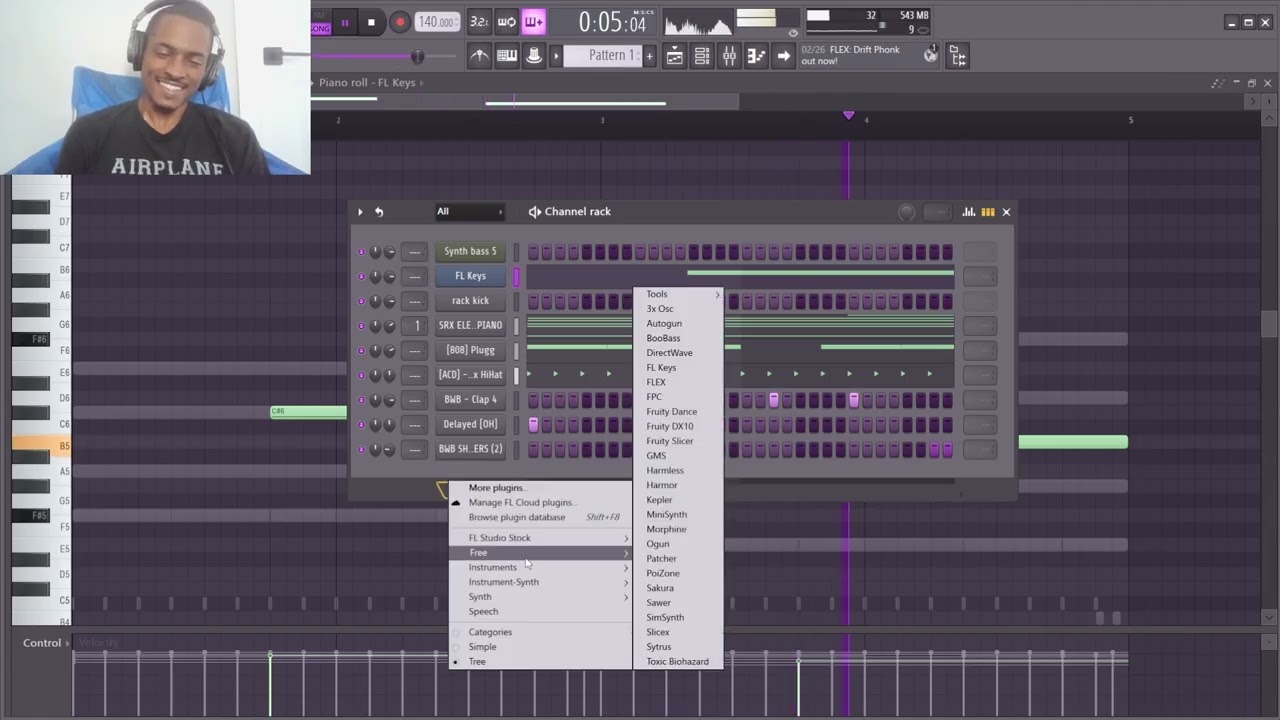Mute the [808] Plugg channel
The image size is (1280, 720).
(x=361, y=350)
